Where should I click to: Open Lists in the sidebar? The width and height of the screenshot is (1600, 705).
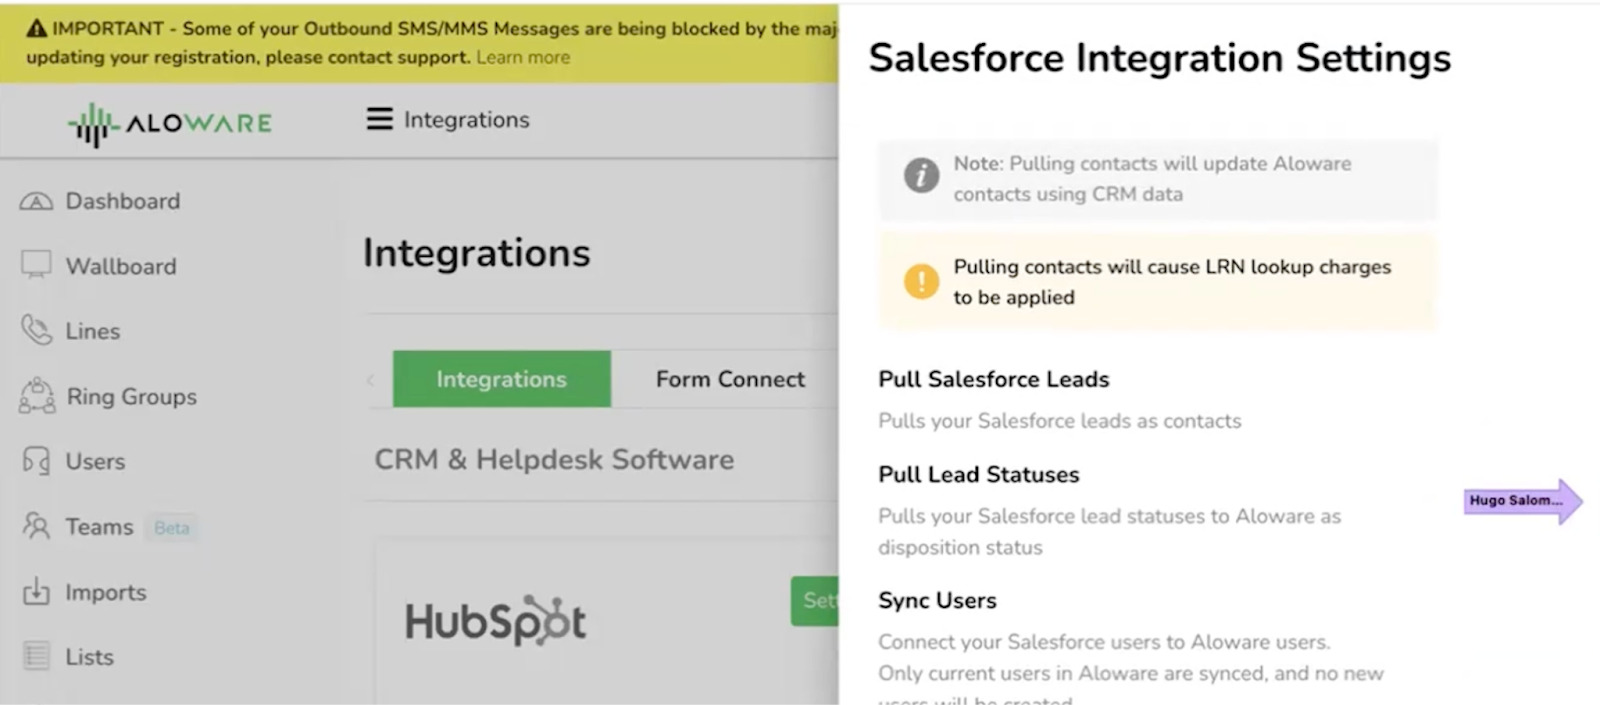click(x=90, y=657)
